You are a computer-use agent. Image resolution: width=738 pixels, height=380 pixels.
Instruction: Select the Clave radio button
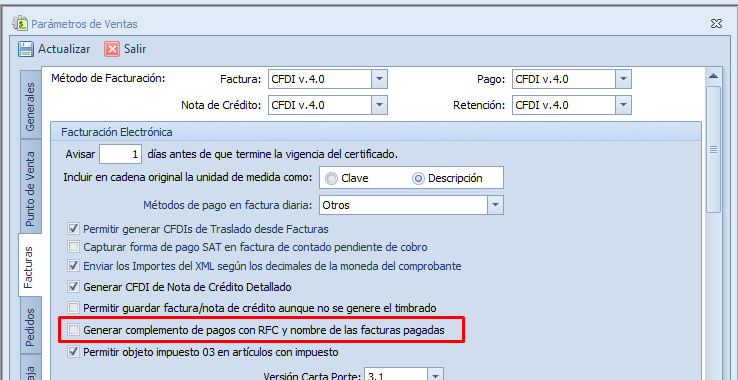(331, 178)
